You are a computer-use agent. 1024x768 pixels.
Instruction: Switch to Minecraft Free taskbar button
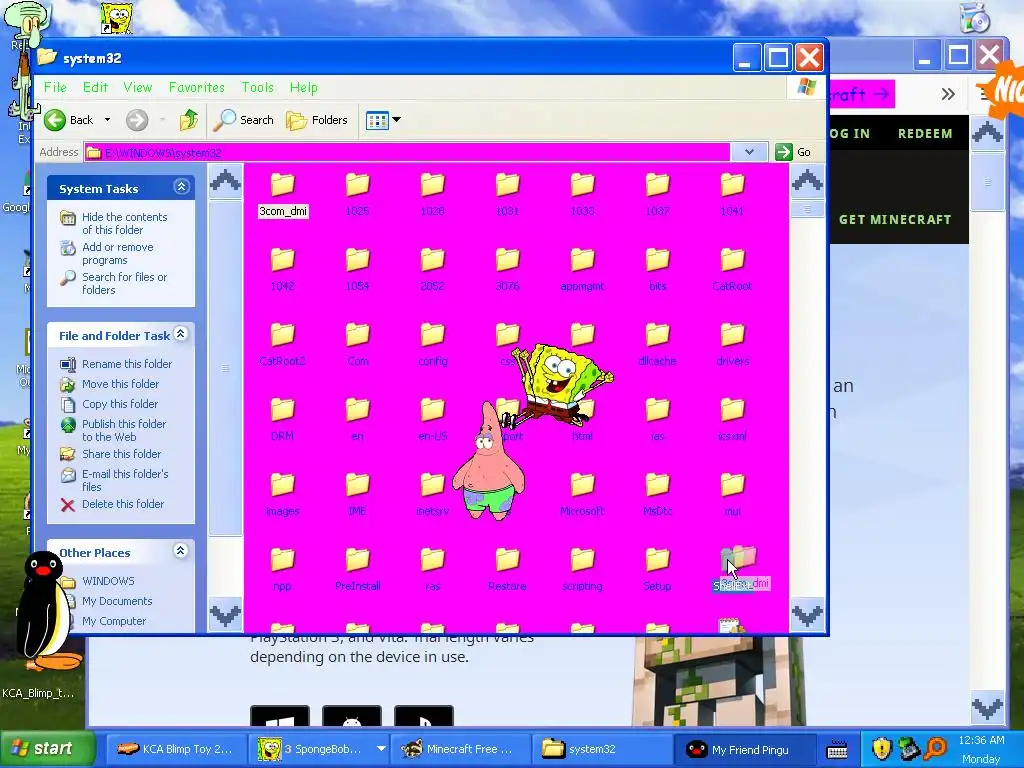coord(461,749)
